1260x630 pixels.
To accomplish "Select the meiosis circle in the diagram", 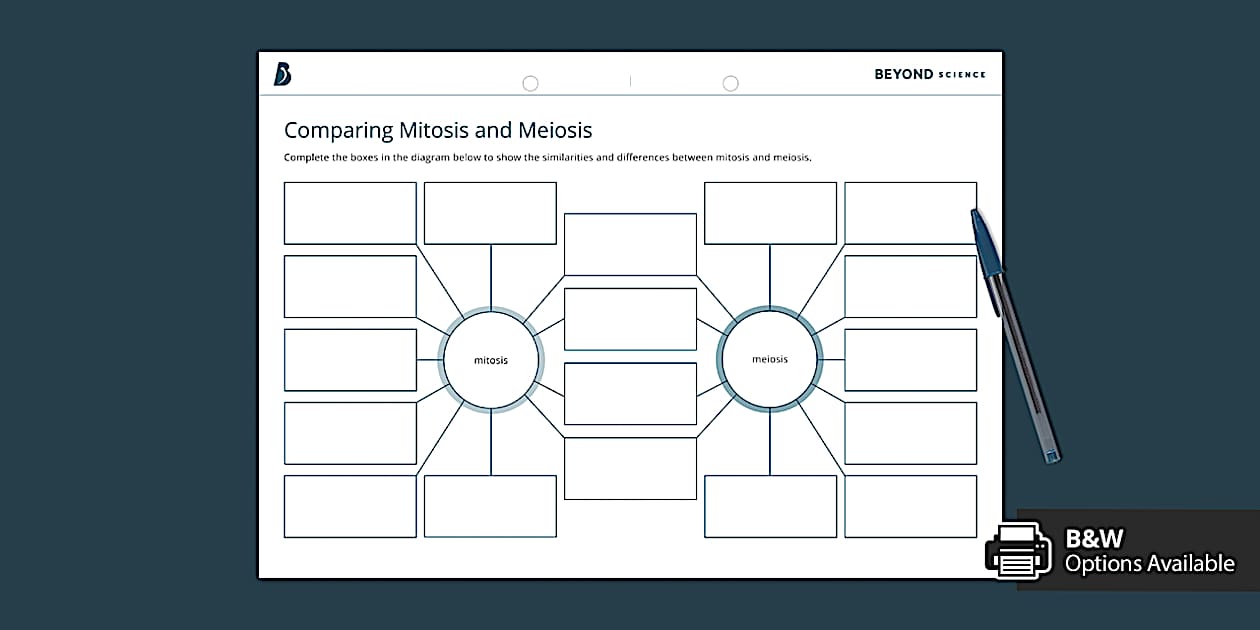I will (x=769, y=358).
